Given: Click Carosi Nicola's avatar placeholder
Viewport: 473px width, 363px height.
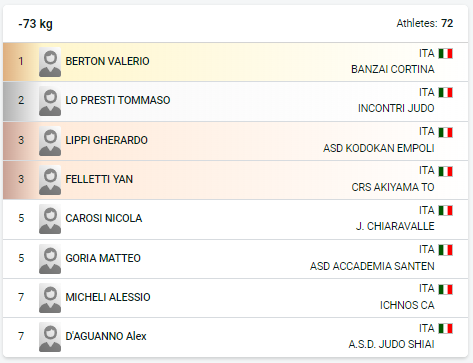Looking at the screenshot, I should [x=50, y=219].
